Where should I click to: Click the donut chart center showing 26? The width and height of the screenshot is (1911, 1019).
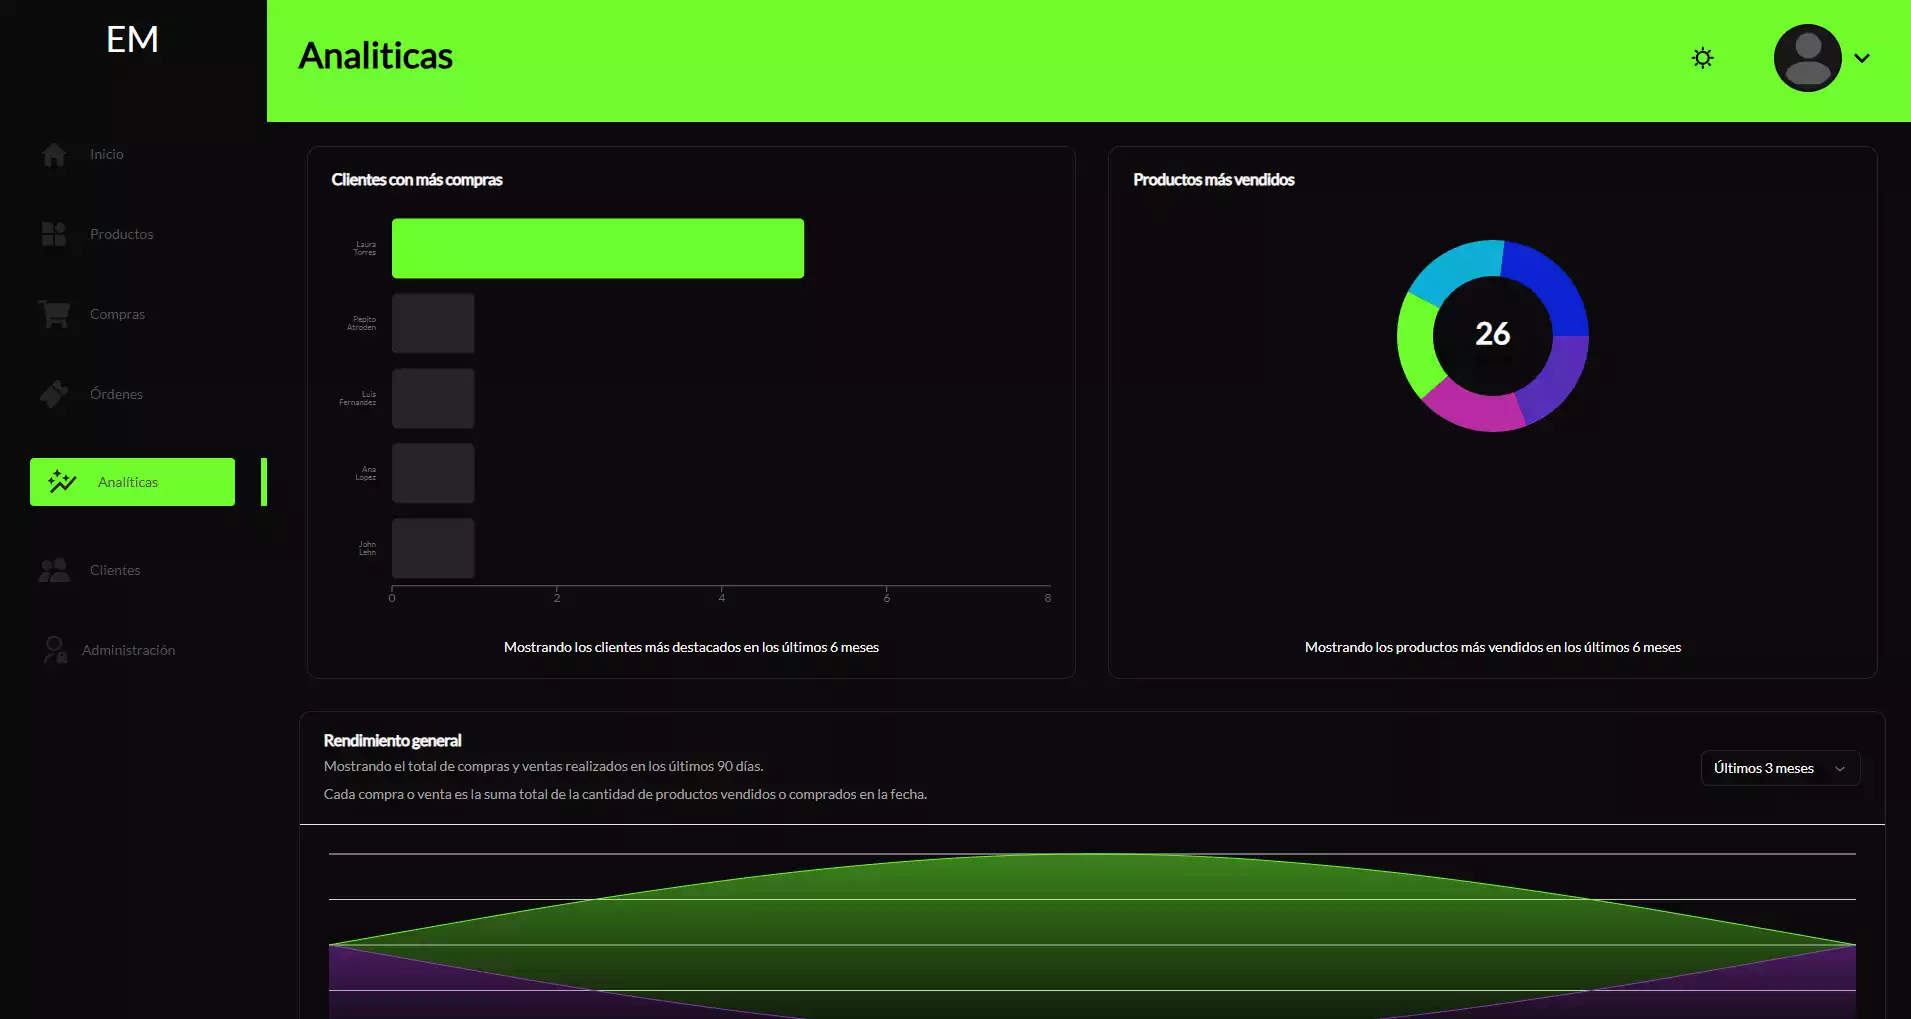pos(1492,335)
